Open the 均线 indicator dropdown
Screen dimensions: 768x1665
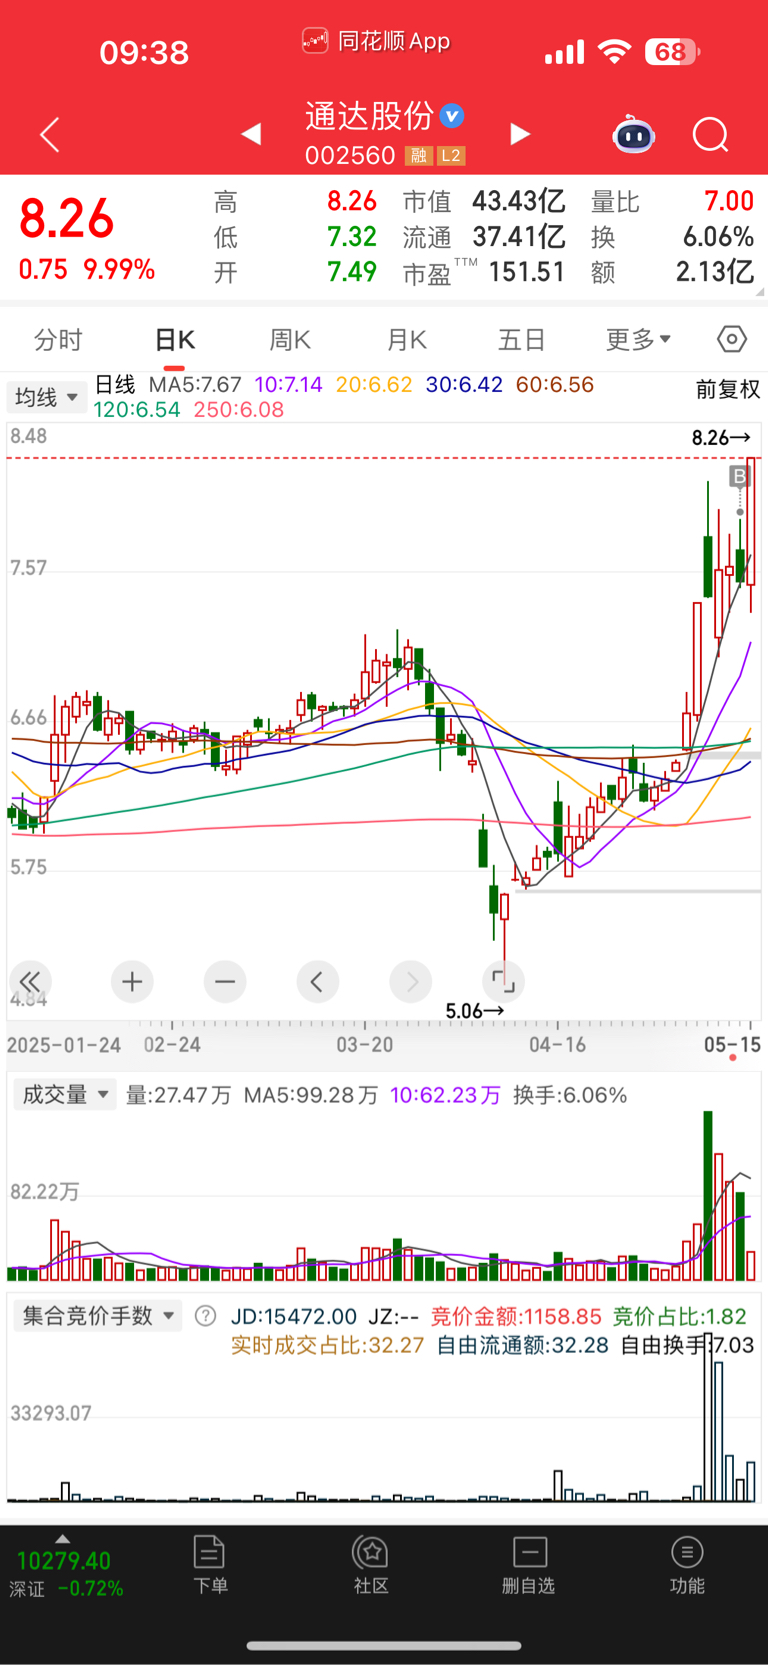[x=46, y=397]
